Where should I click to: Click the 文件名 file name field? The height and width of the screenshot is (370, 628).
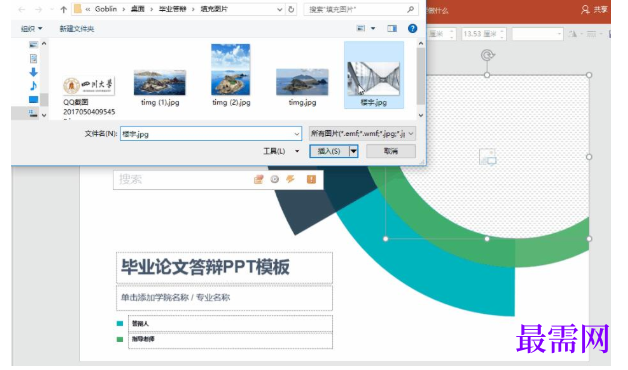211,134
